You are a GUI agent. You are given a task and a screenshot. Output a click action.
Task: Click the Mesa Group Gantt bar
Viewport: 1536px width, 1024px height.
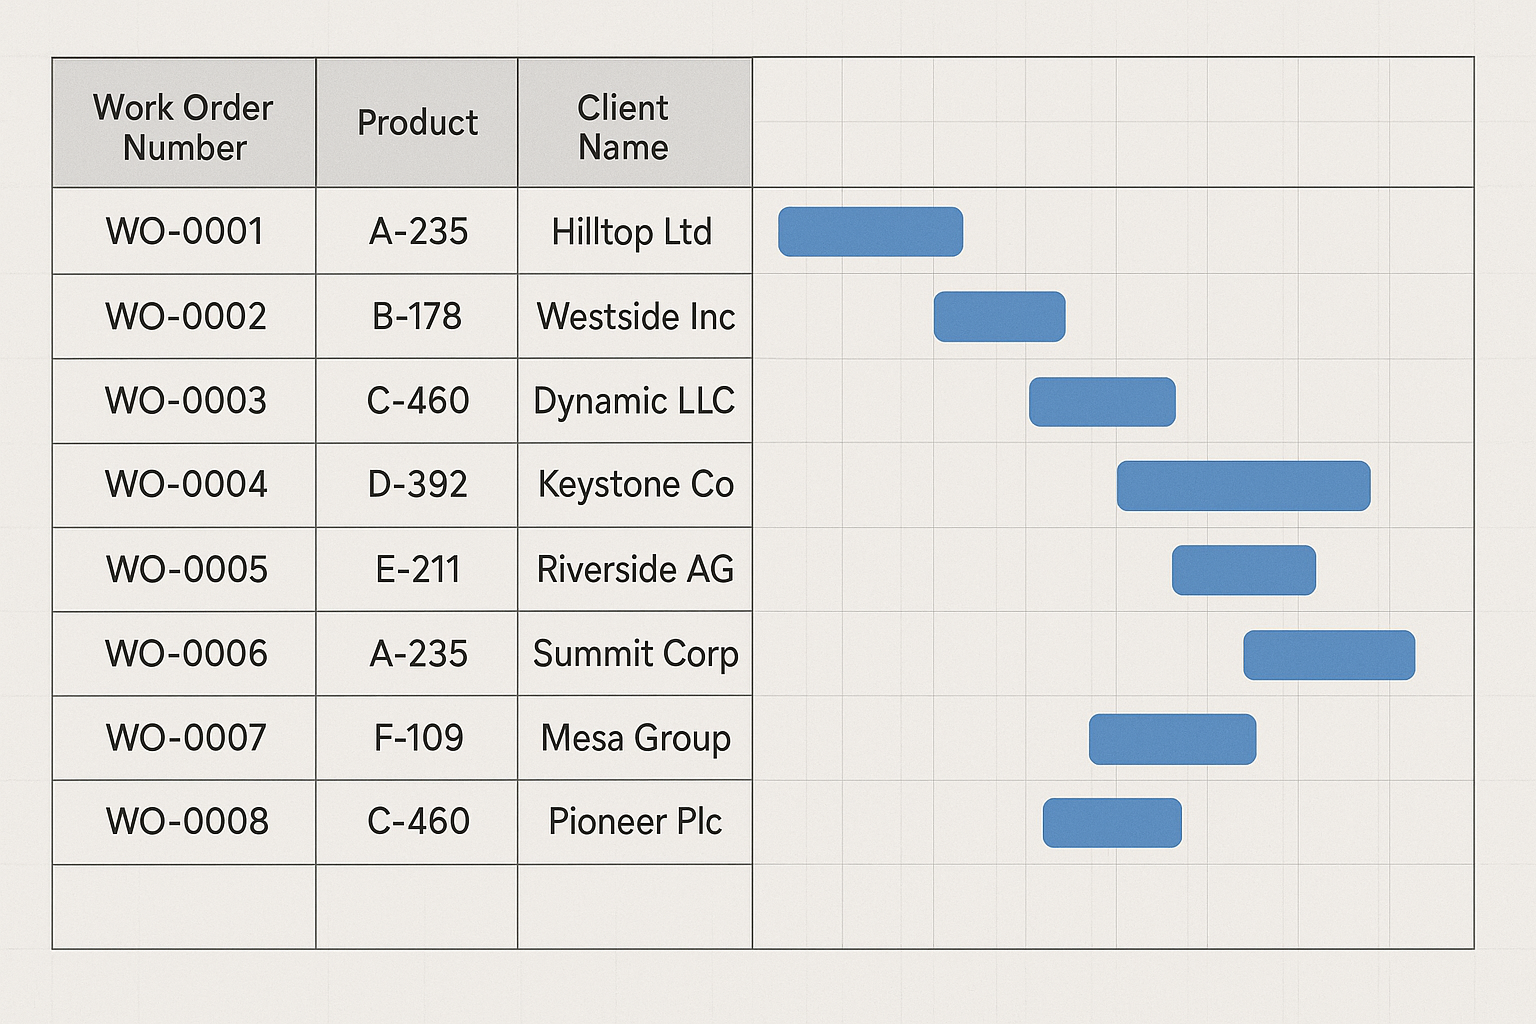[x=1172, y=739]
